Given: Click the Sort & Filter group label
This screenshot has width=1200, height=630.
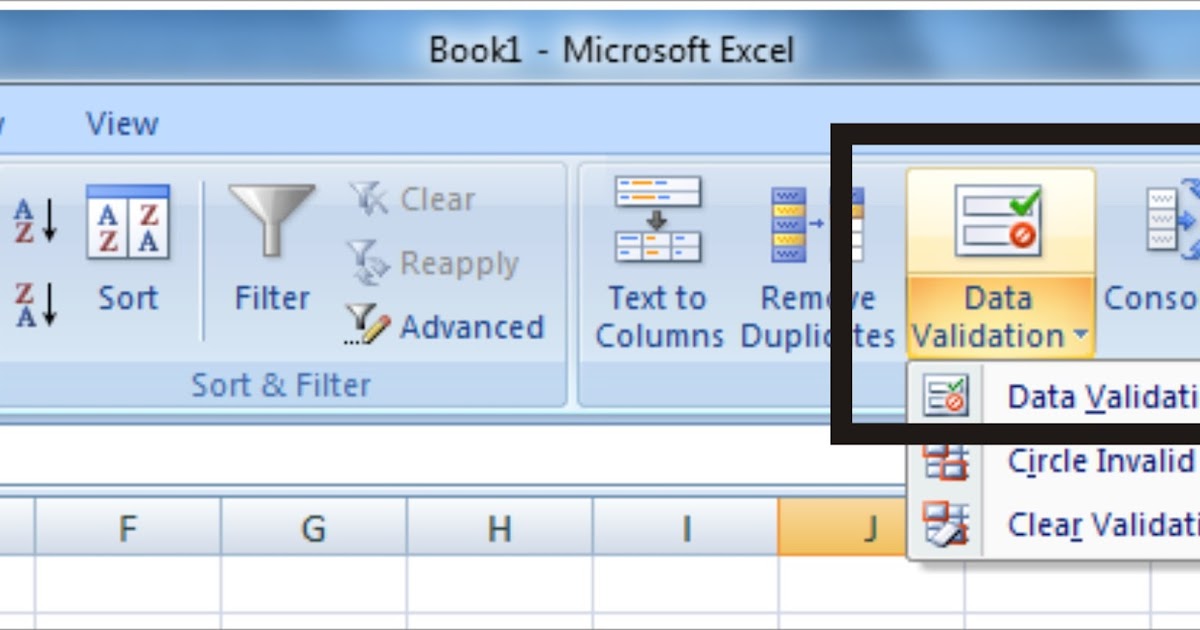Looking at the screenshot, I should (280, 385).
